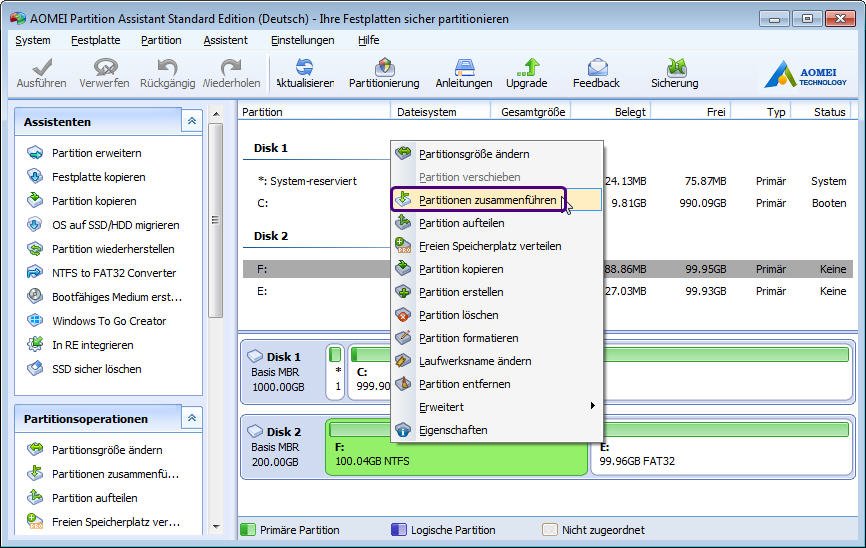Click sidebar scrollbar down arrow
Screen dimensions: 866x548
tap(216, 527)
